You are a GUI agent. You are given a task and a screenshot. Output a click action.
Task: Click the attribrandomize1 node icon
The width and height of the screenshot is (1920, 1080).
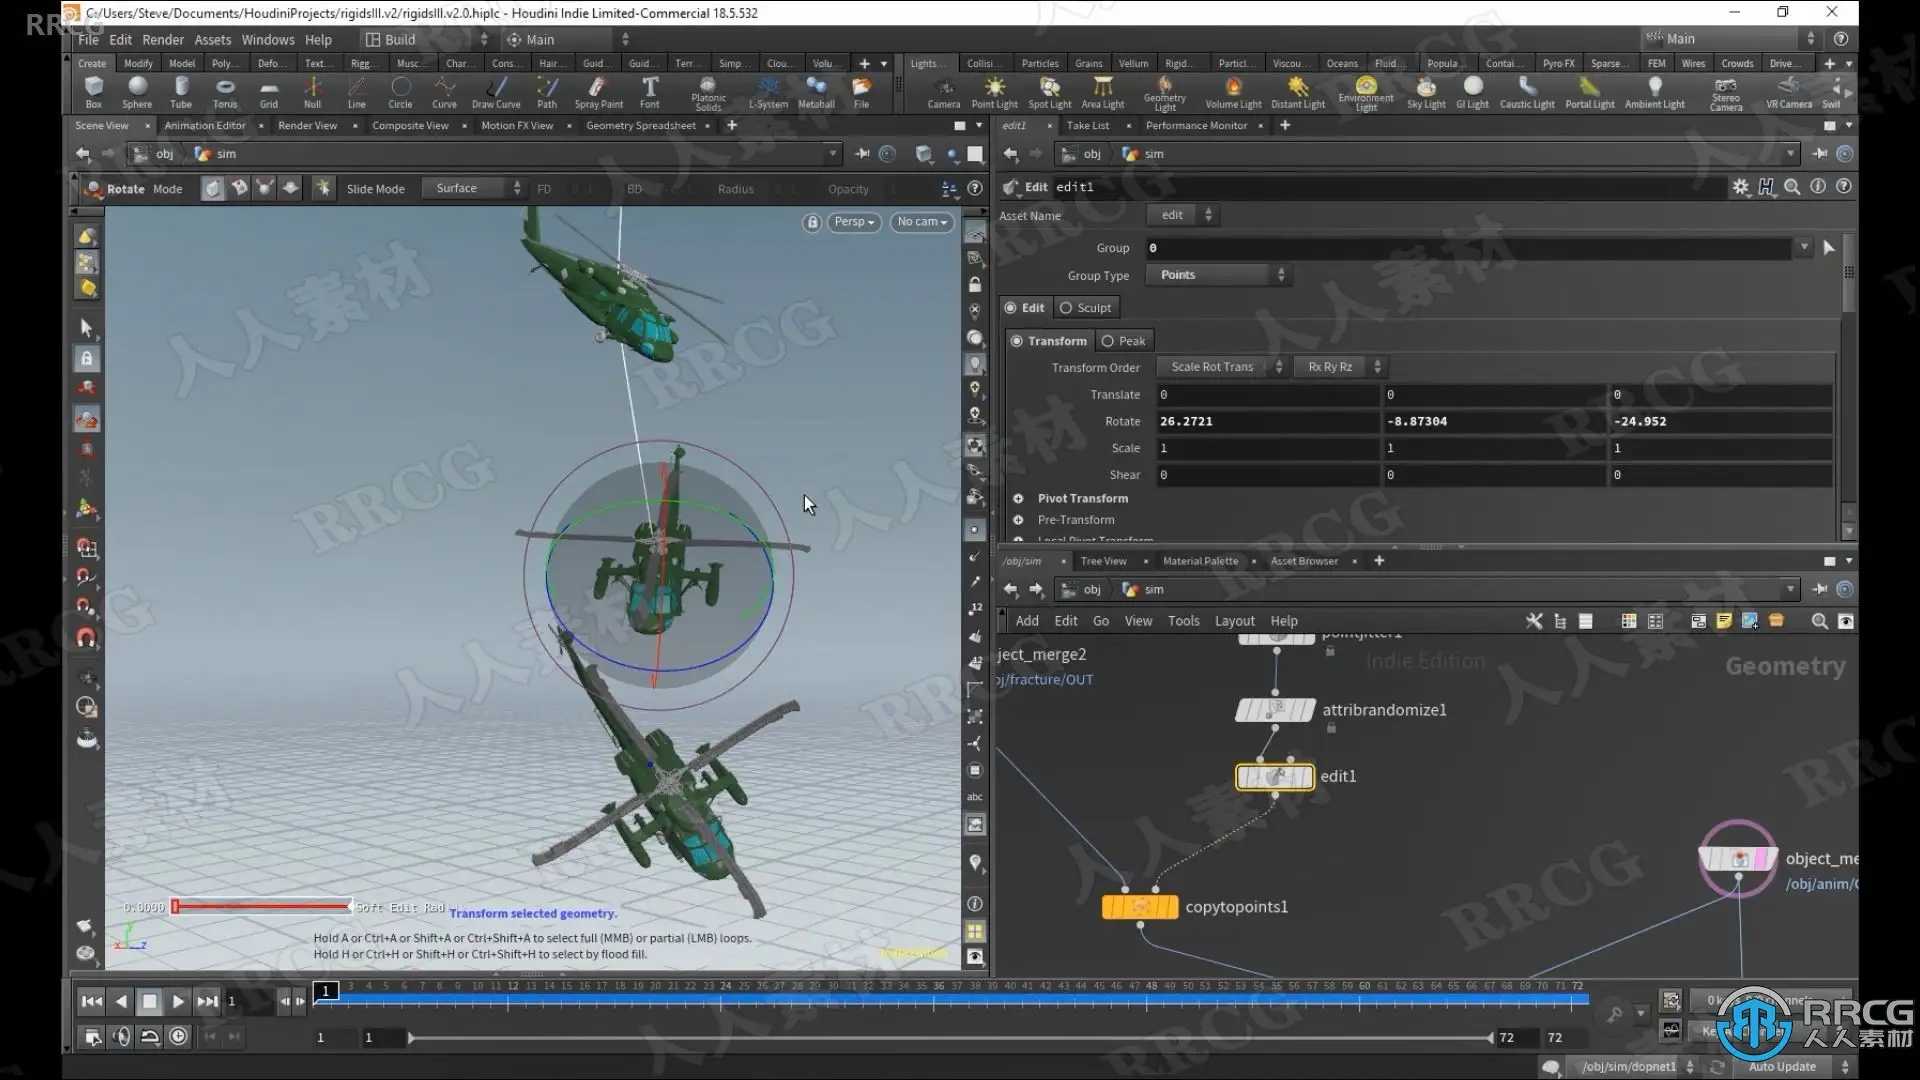pos(1275,710)
